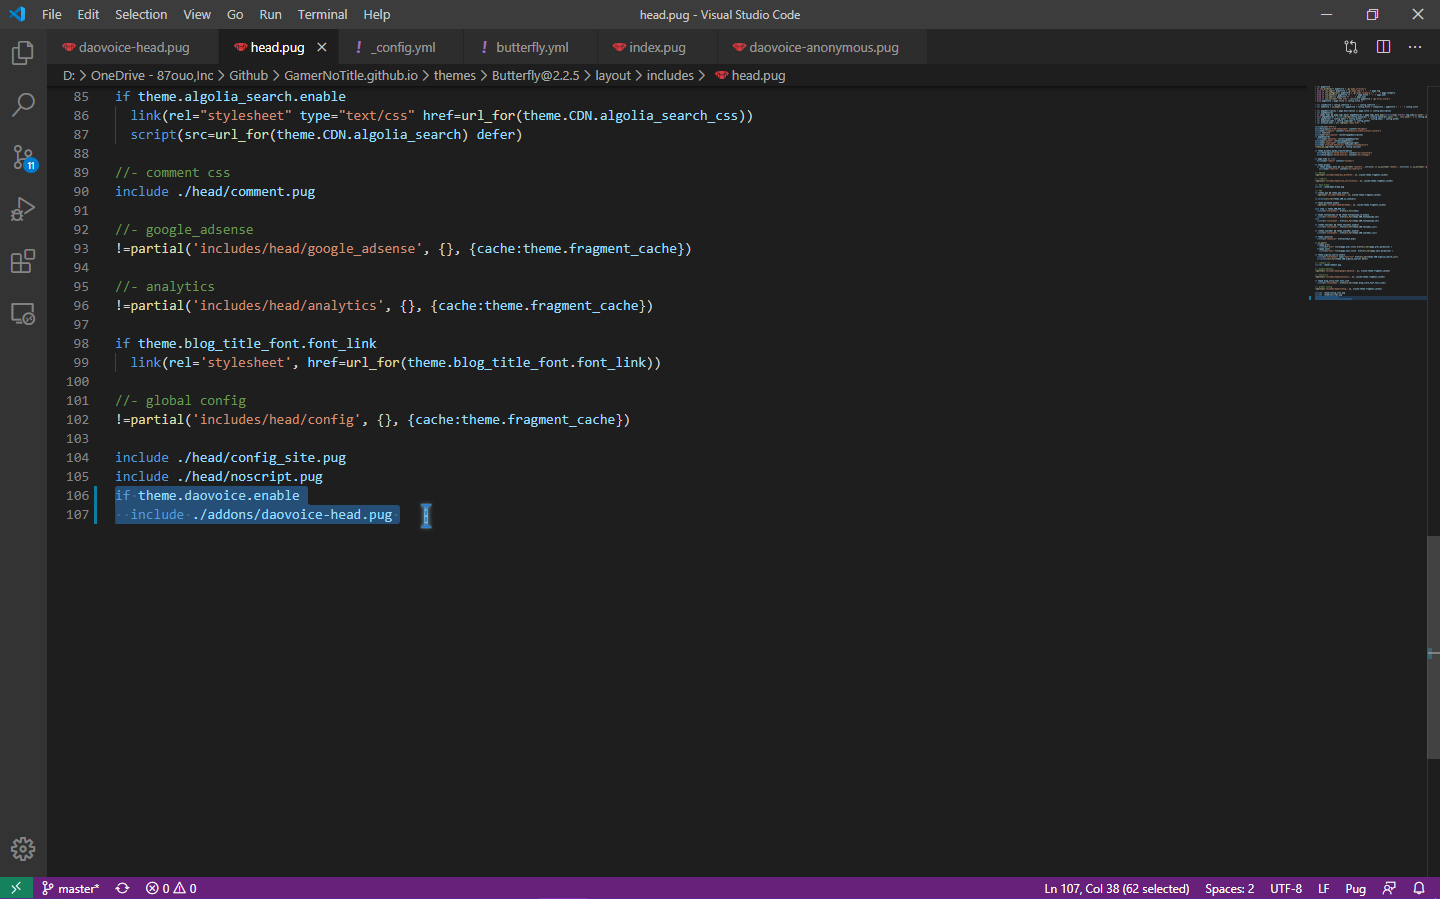1440x899 pixels.
Task: Select the Pug language mode indicator
Action: pyautogui.click(x=1355, y=888)
